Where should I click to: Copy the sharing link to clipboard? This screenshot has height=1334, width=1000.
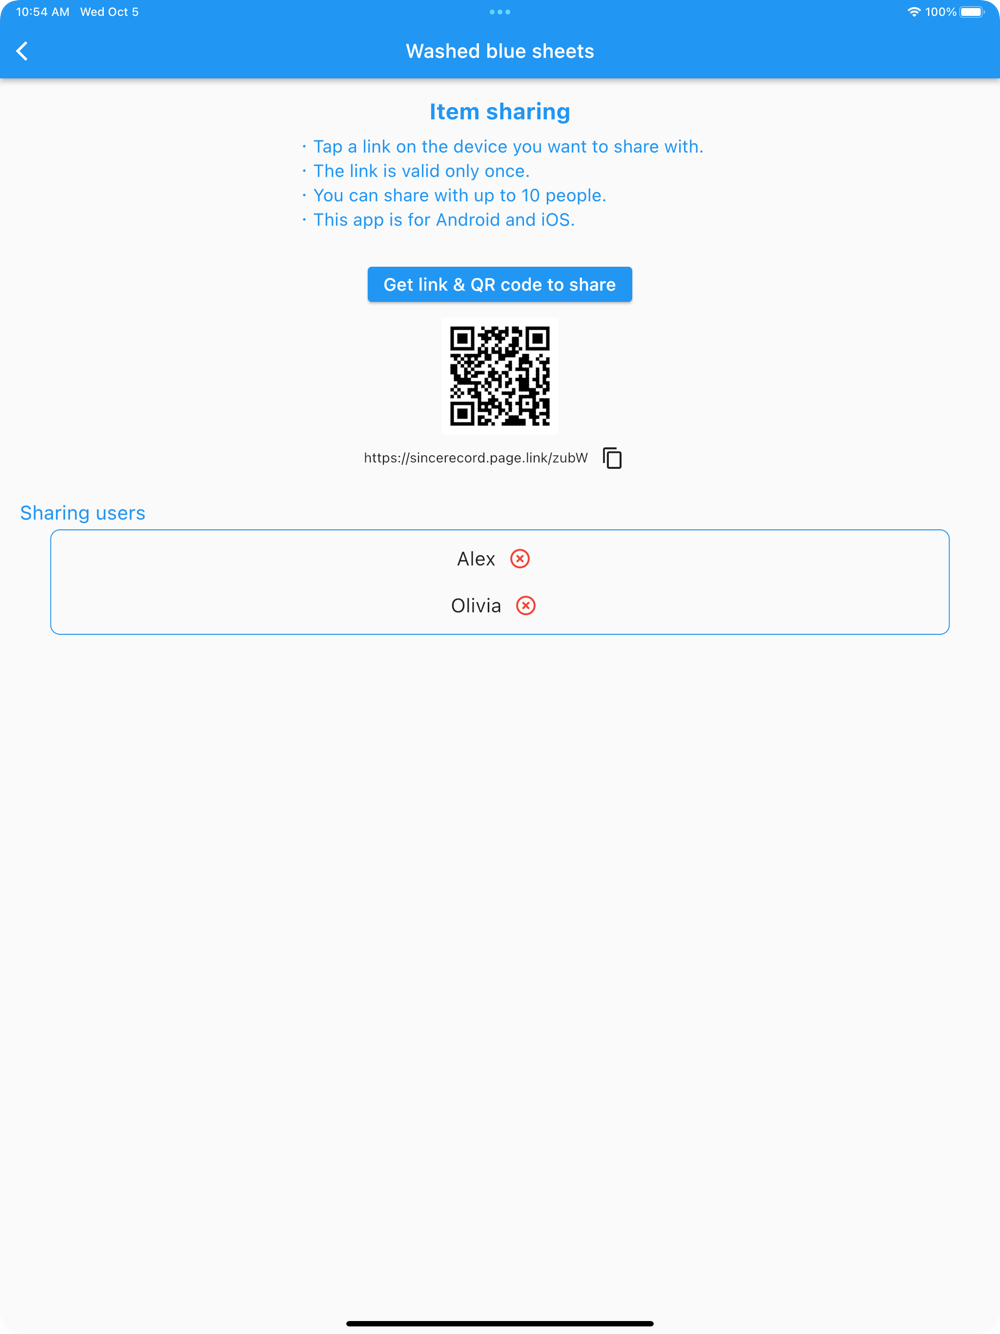coord(612,458)
